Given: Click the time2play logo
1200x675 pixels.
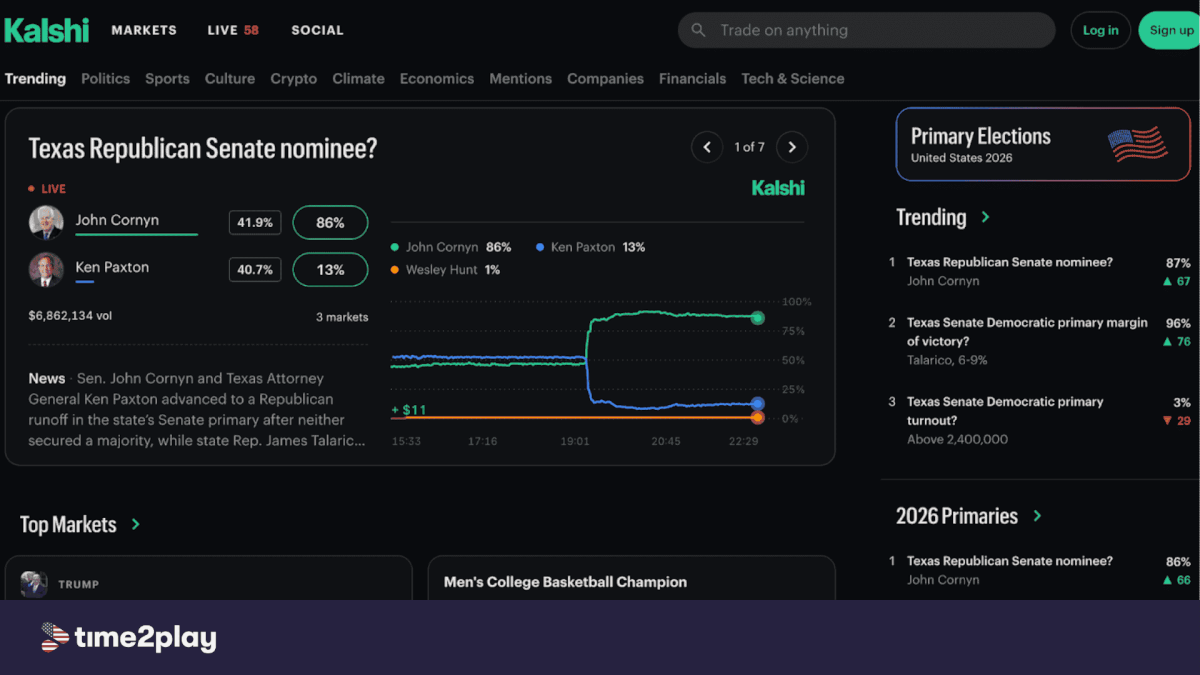Looking at the screenshot, I should 128,637.
